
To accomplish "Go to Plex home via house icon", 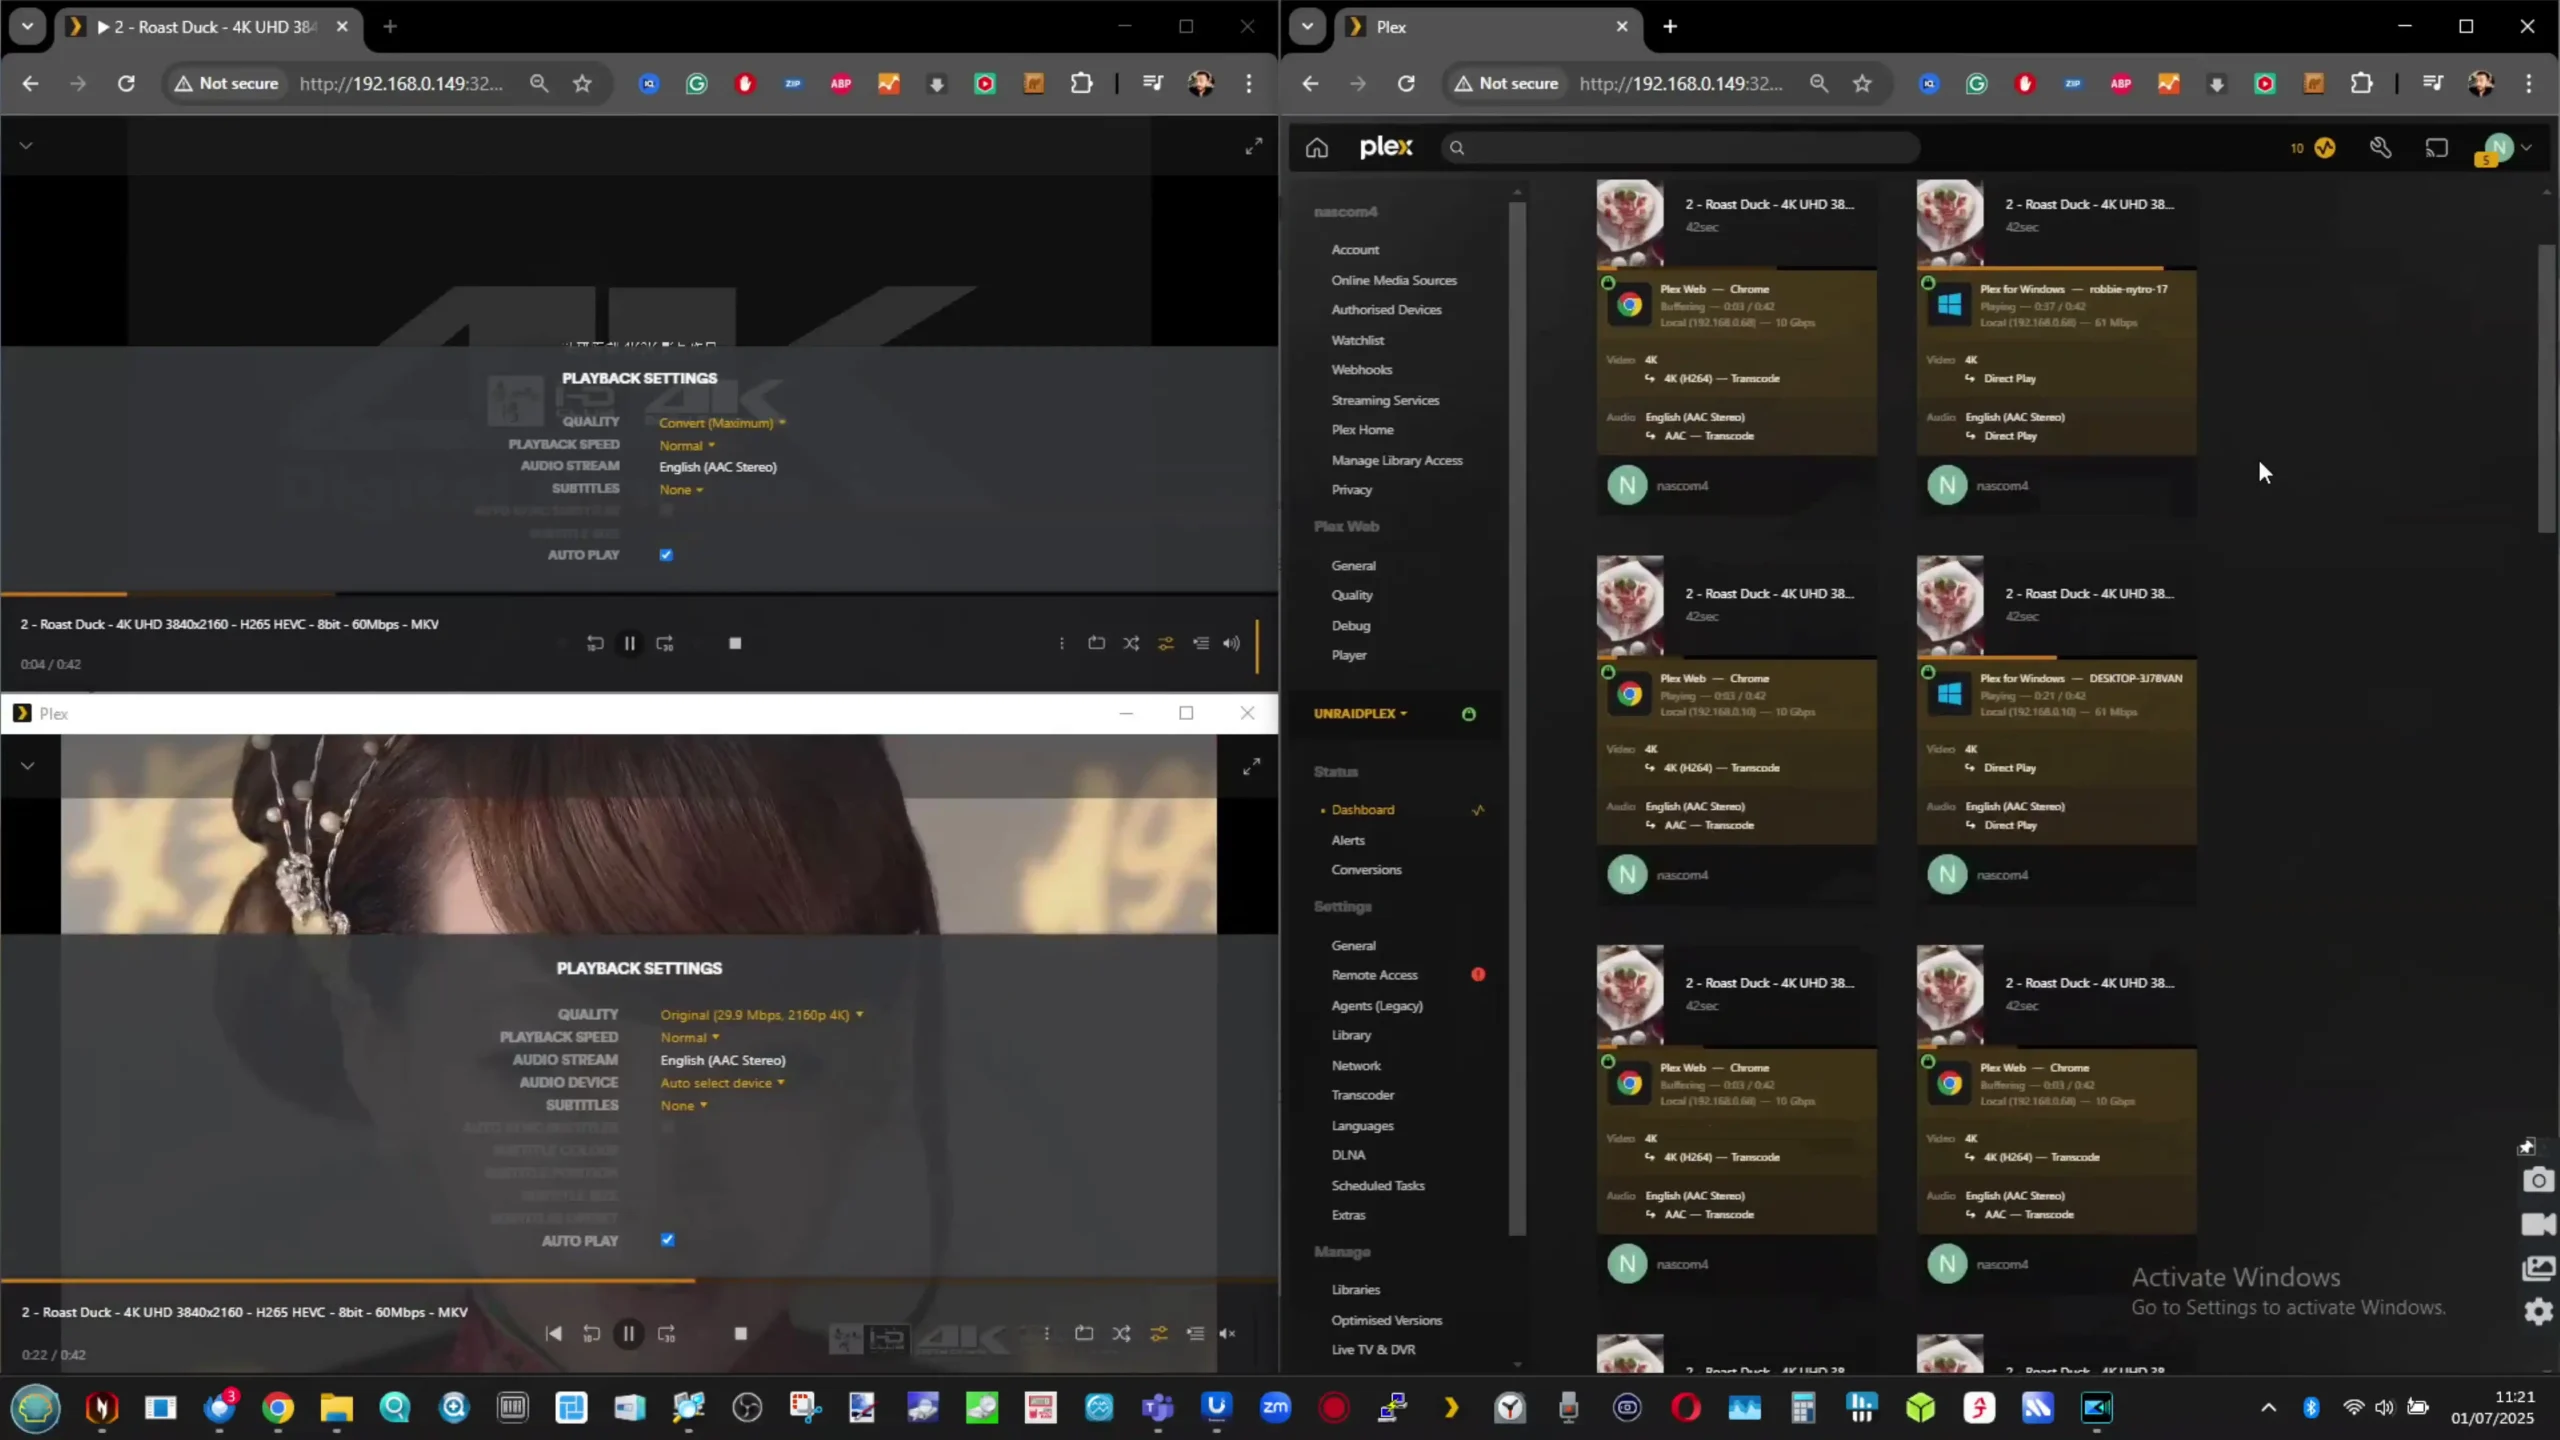I will tap(1316, 148).
